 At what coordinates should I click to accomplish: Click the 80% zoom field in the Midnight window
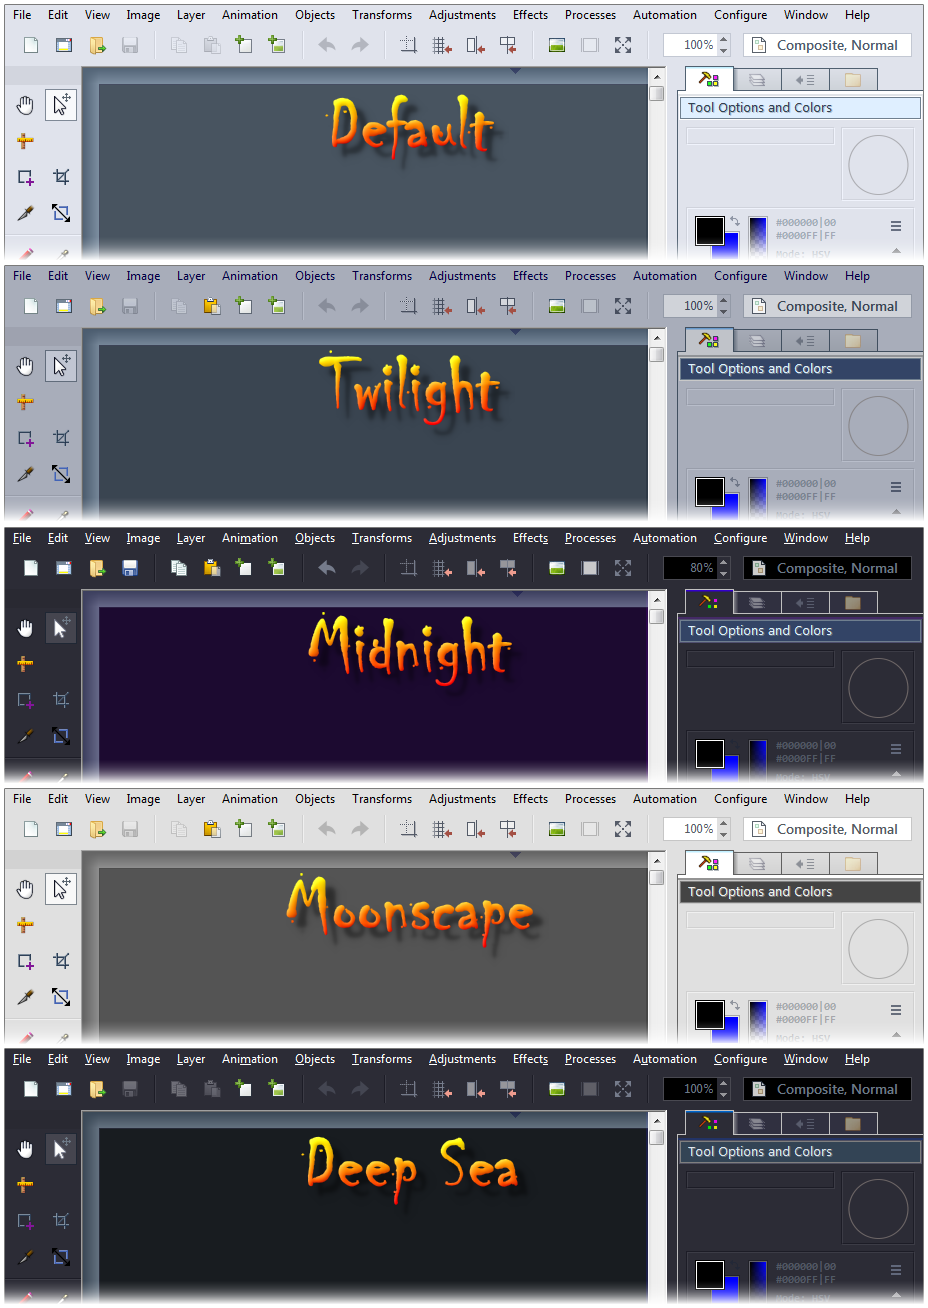690,568
